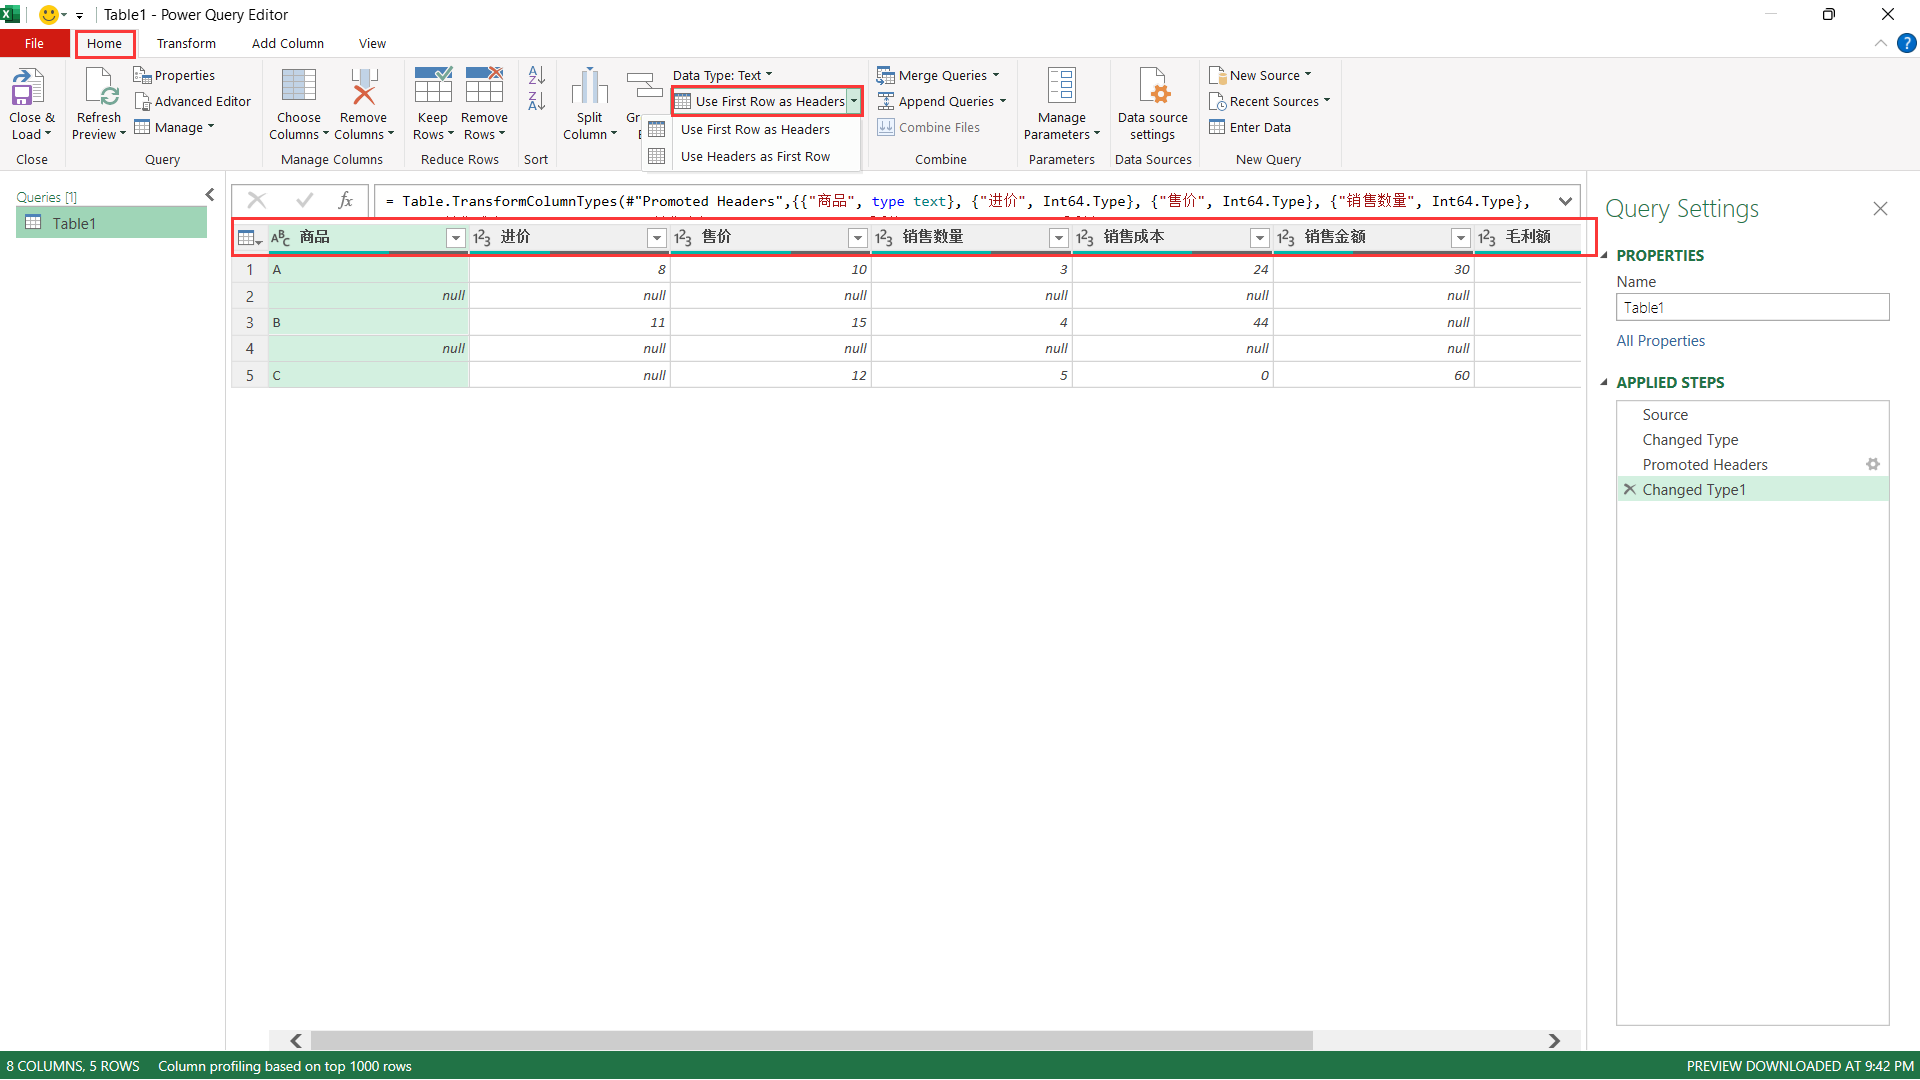This screenshot has height=1080, width=1920.
Task: Sort ascending with A-Z icon
Action: point(536,75)
